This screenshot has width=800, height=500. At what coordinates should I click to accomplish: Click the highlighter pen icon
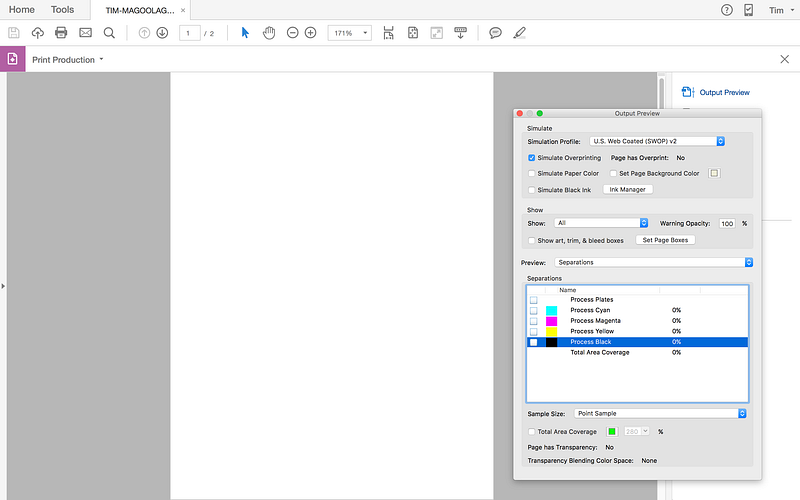point(519,33)
